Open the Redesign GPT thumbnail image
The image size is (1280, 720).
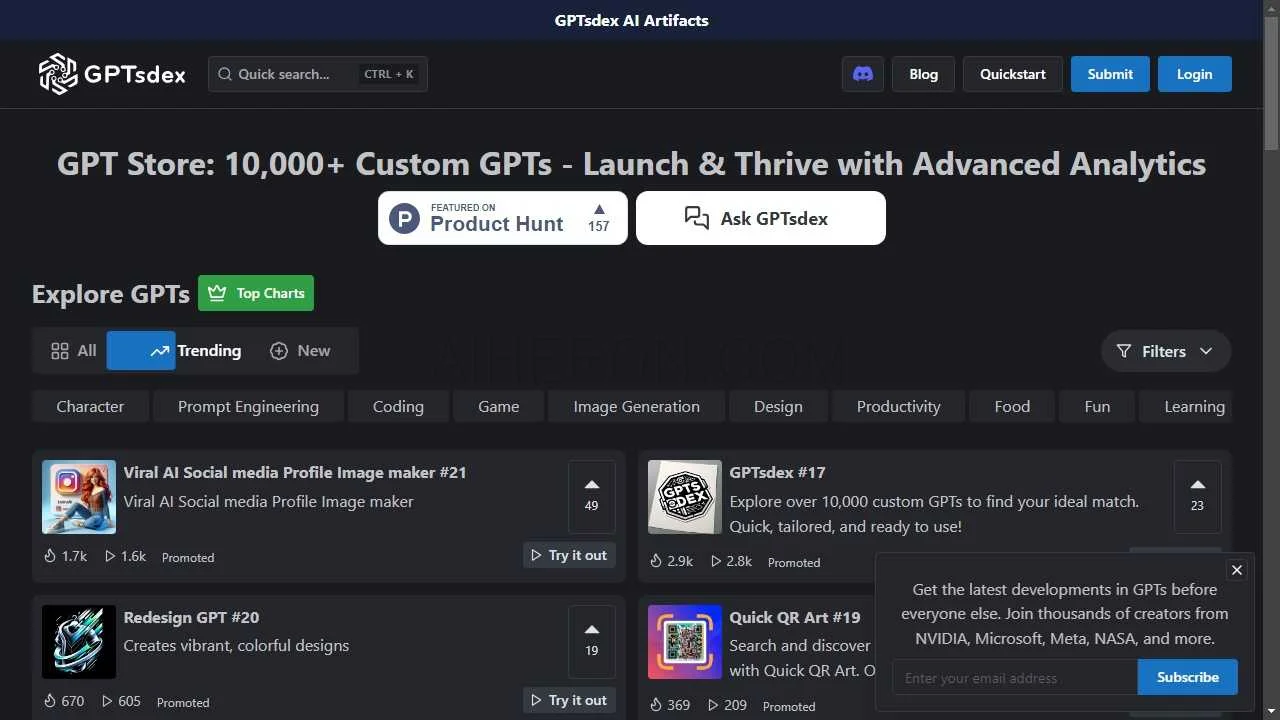point(79,642)
